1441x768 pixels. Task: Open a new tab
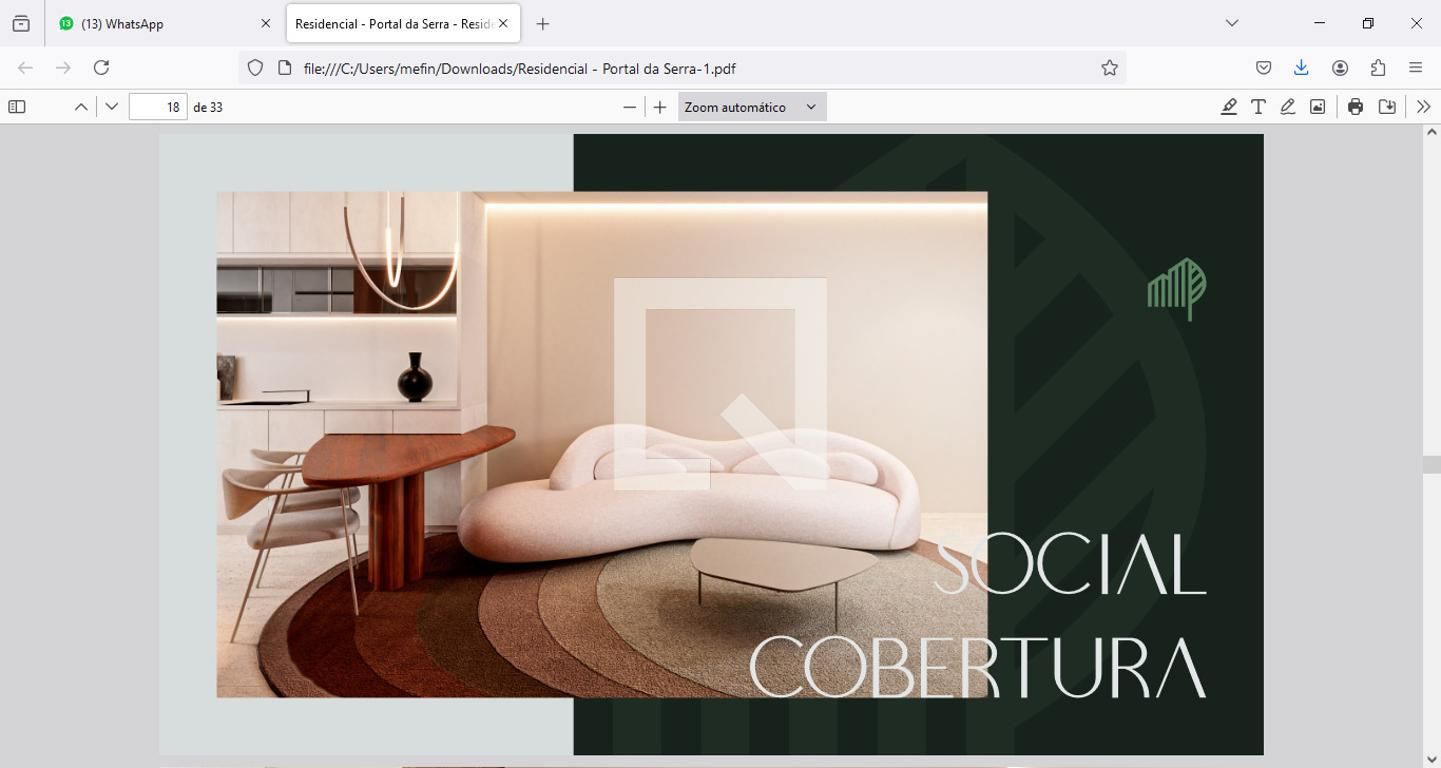coord(542,23)
